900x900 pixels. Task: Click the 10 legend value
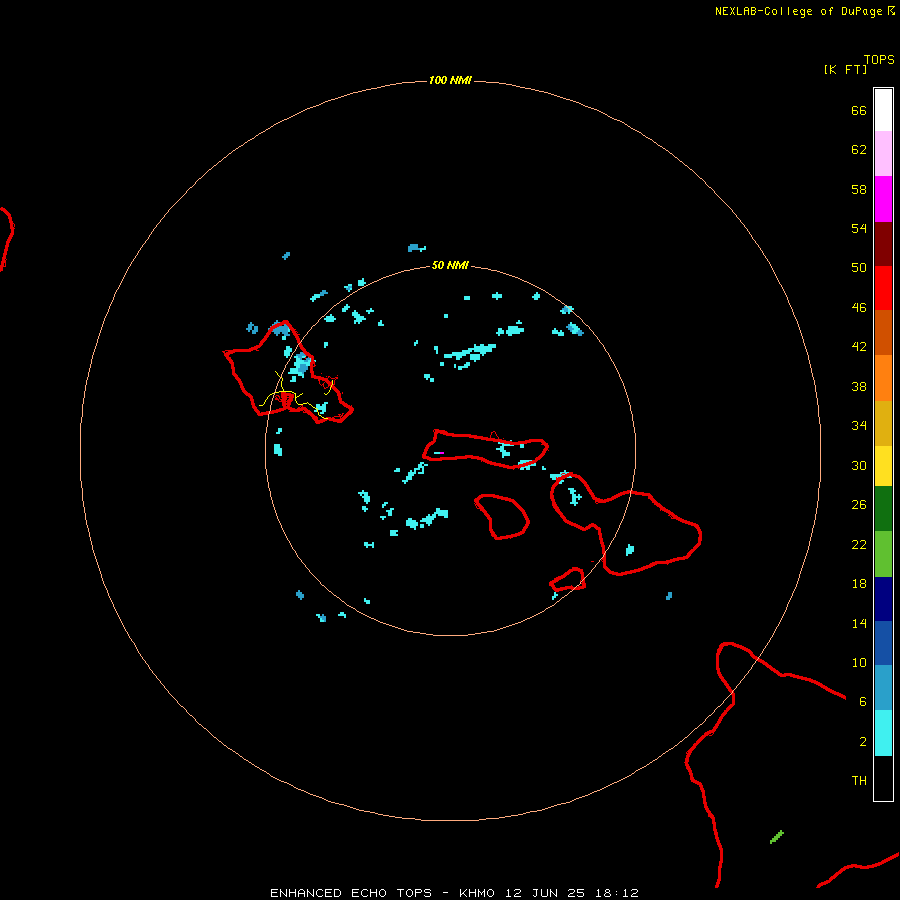click(859, 662)
